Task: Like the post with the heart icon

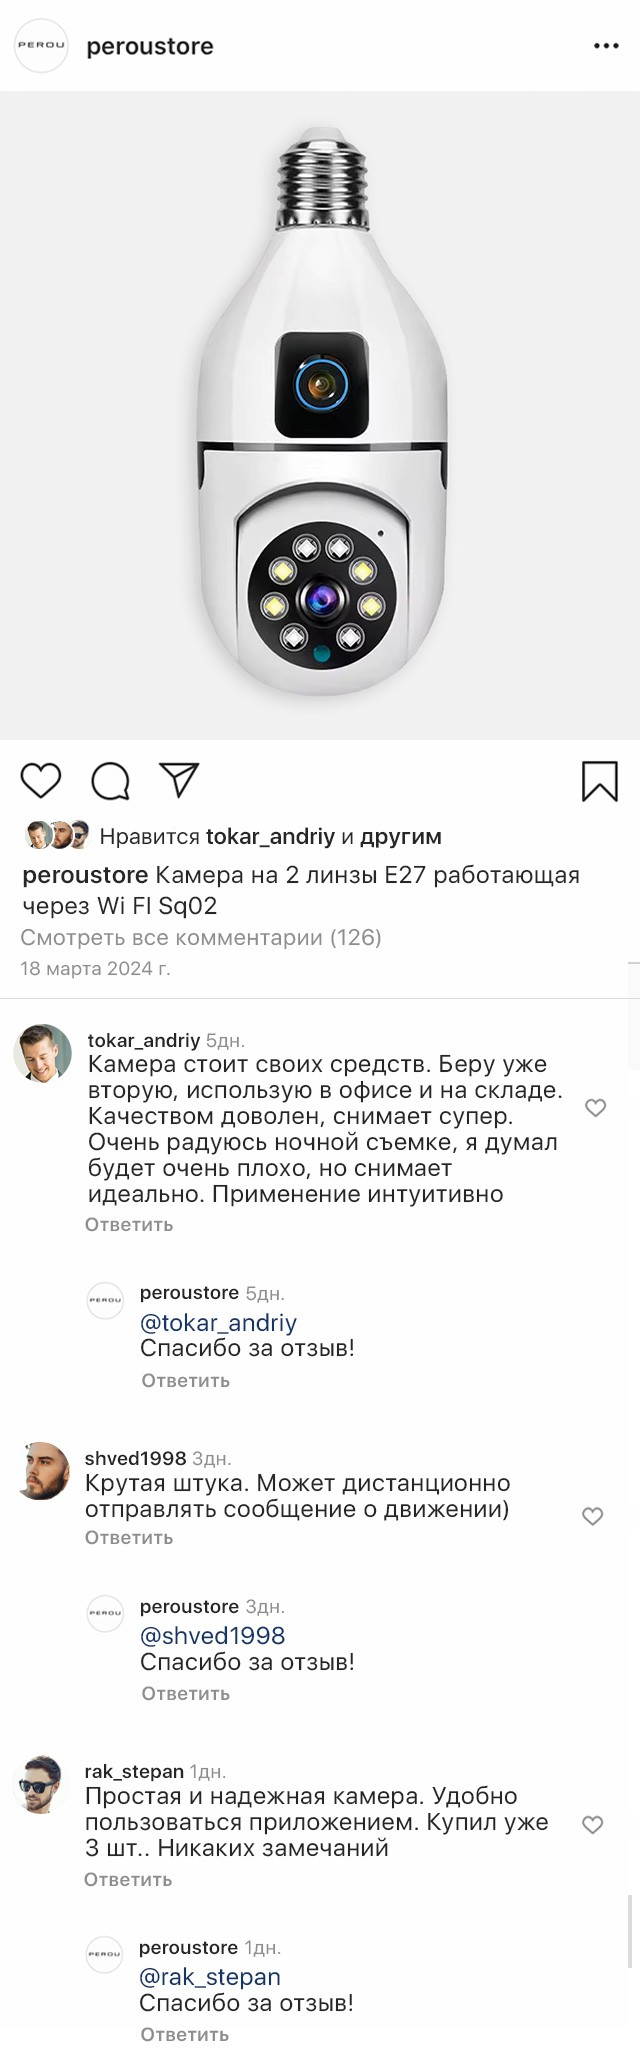Action: pyautogui.click(x=41, y=780)
